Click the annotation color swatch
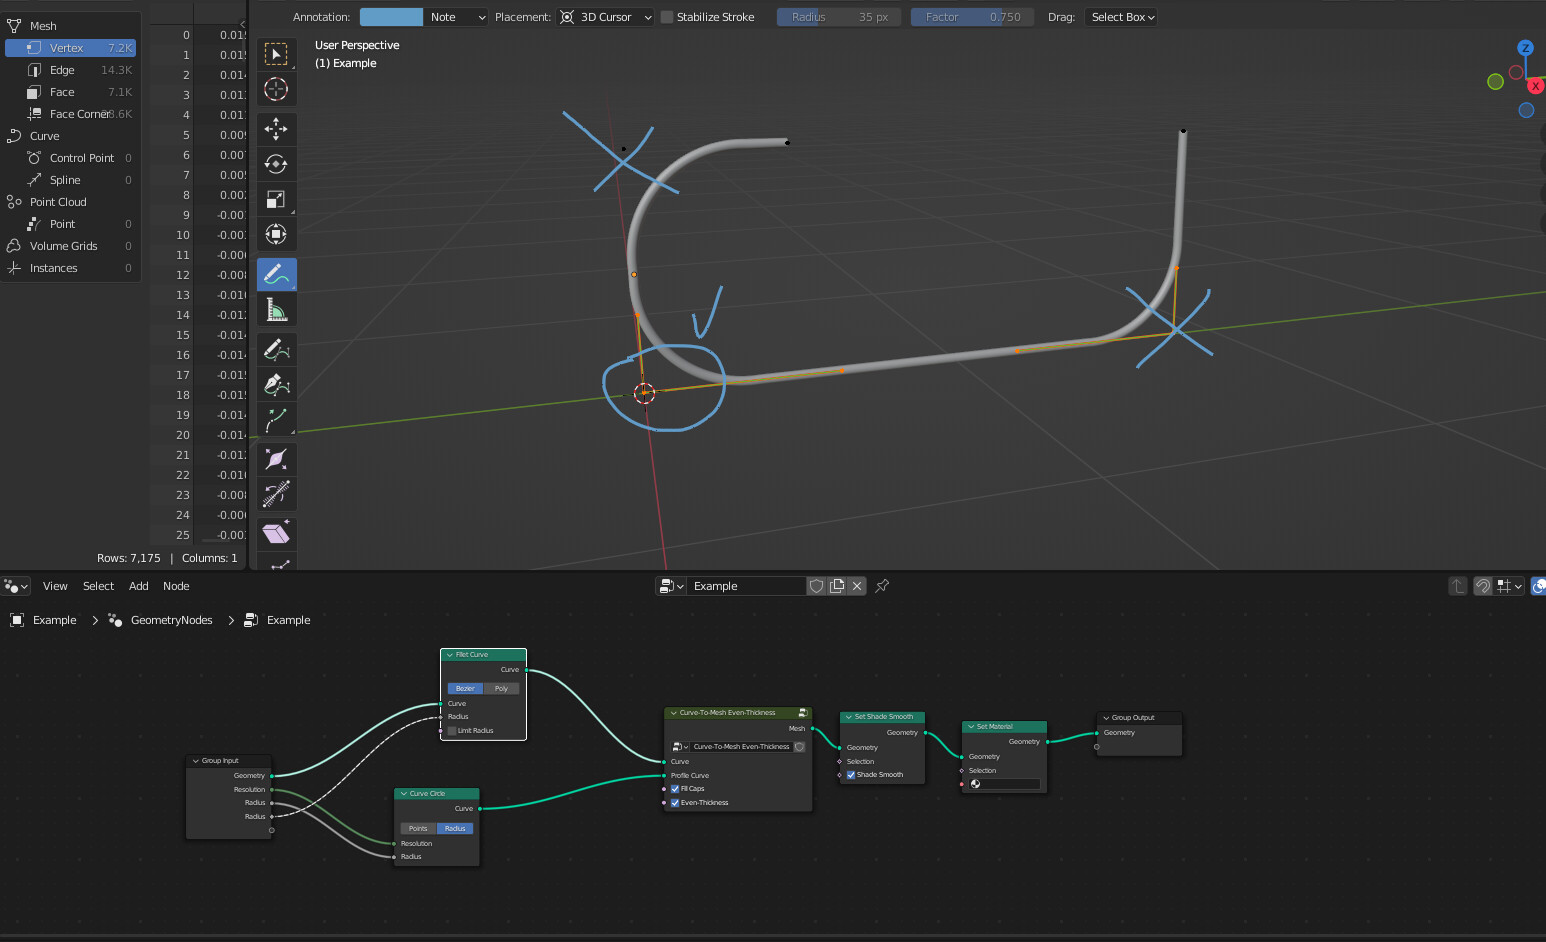This screenshot has height=942, width=1546. 391,17
